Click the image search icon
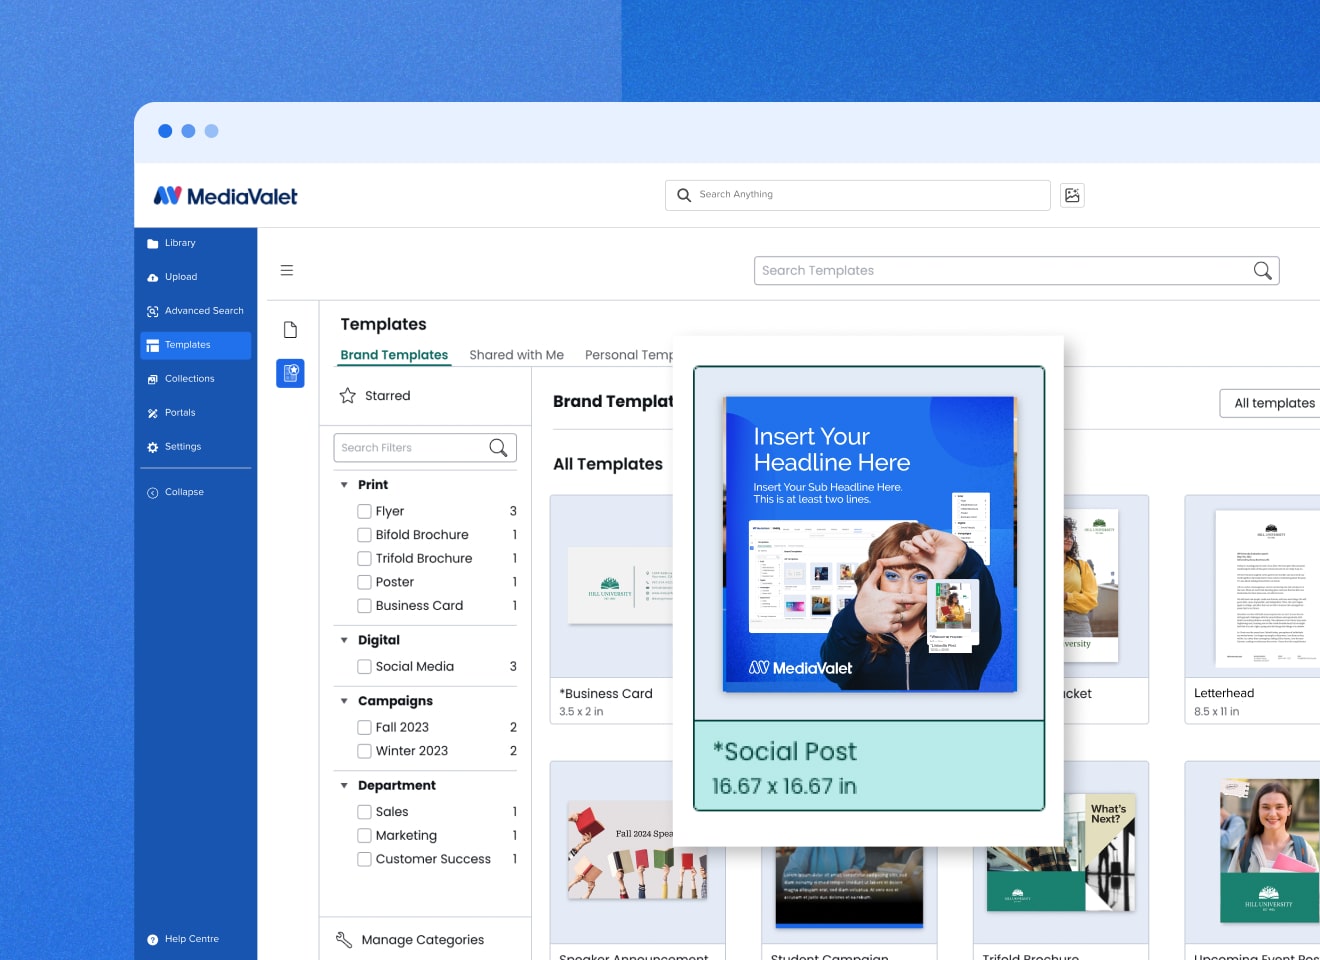The image size is (1320, 960). [x=1072, y=195]
